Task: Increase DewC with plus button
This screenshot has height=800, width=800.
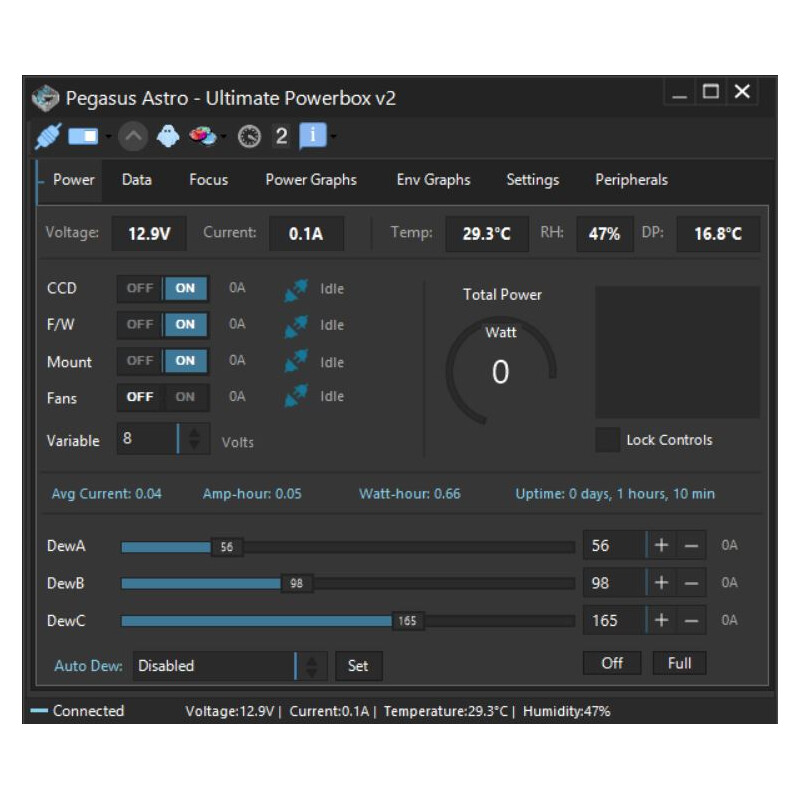Action: point(661,620)
